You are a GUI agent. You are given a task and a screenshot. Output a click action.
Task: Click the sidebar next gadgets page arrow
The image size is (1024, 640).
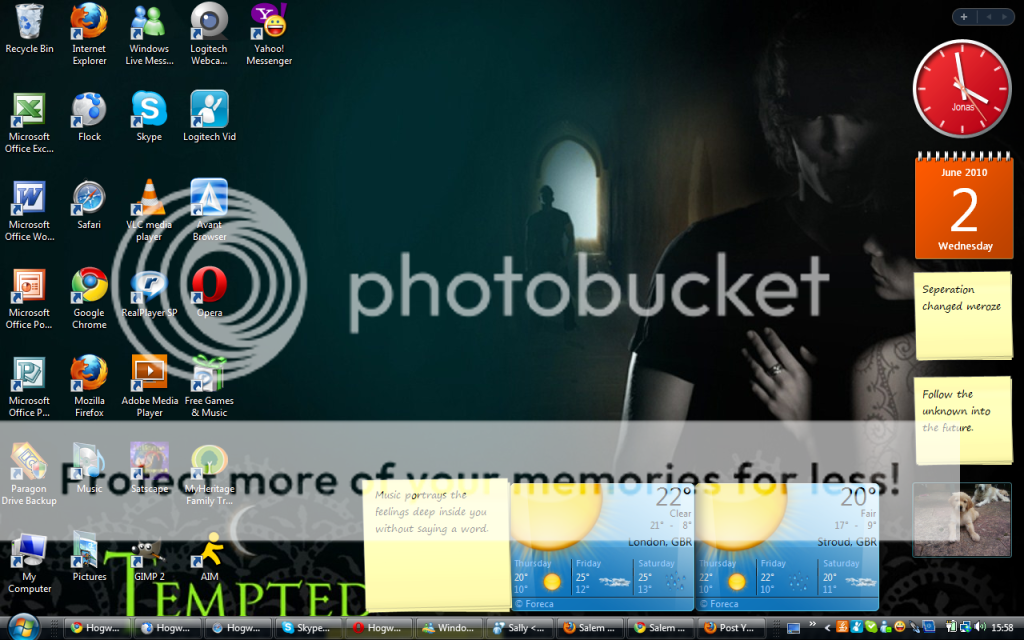(1004, 17)
